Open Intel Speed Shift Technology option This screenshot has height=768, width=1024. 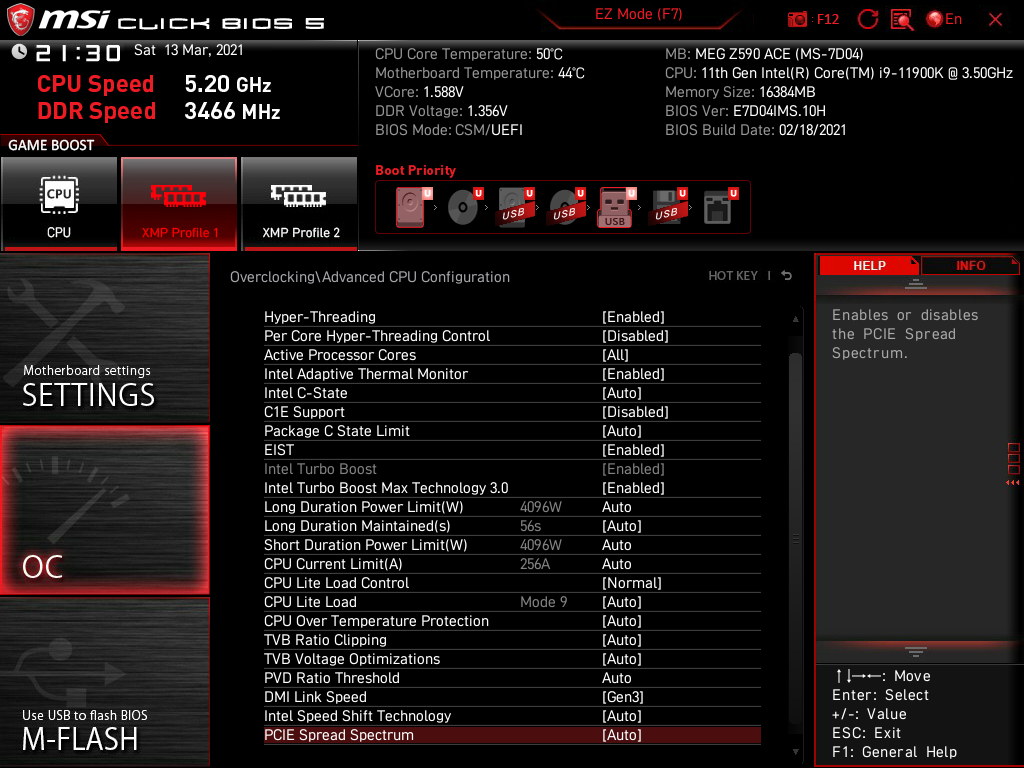[x=512, y=716]
